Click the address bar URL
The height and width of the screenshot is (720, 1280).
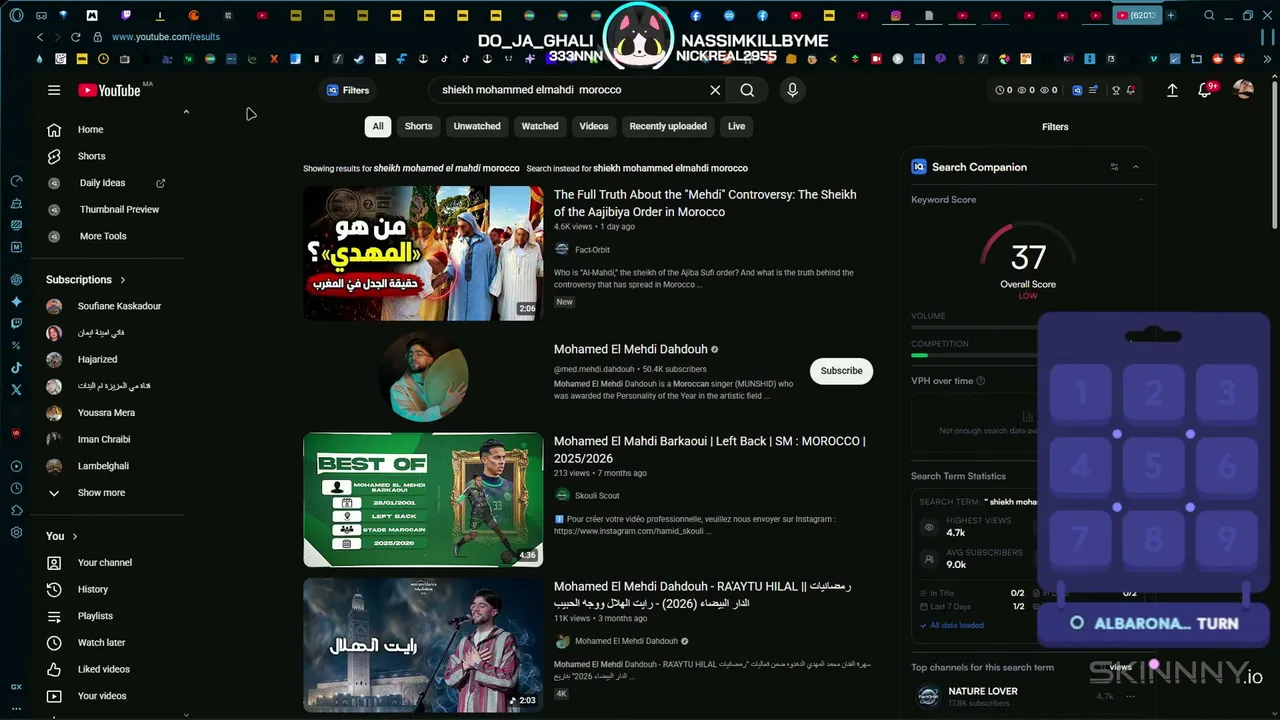tap(166, 37)
